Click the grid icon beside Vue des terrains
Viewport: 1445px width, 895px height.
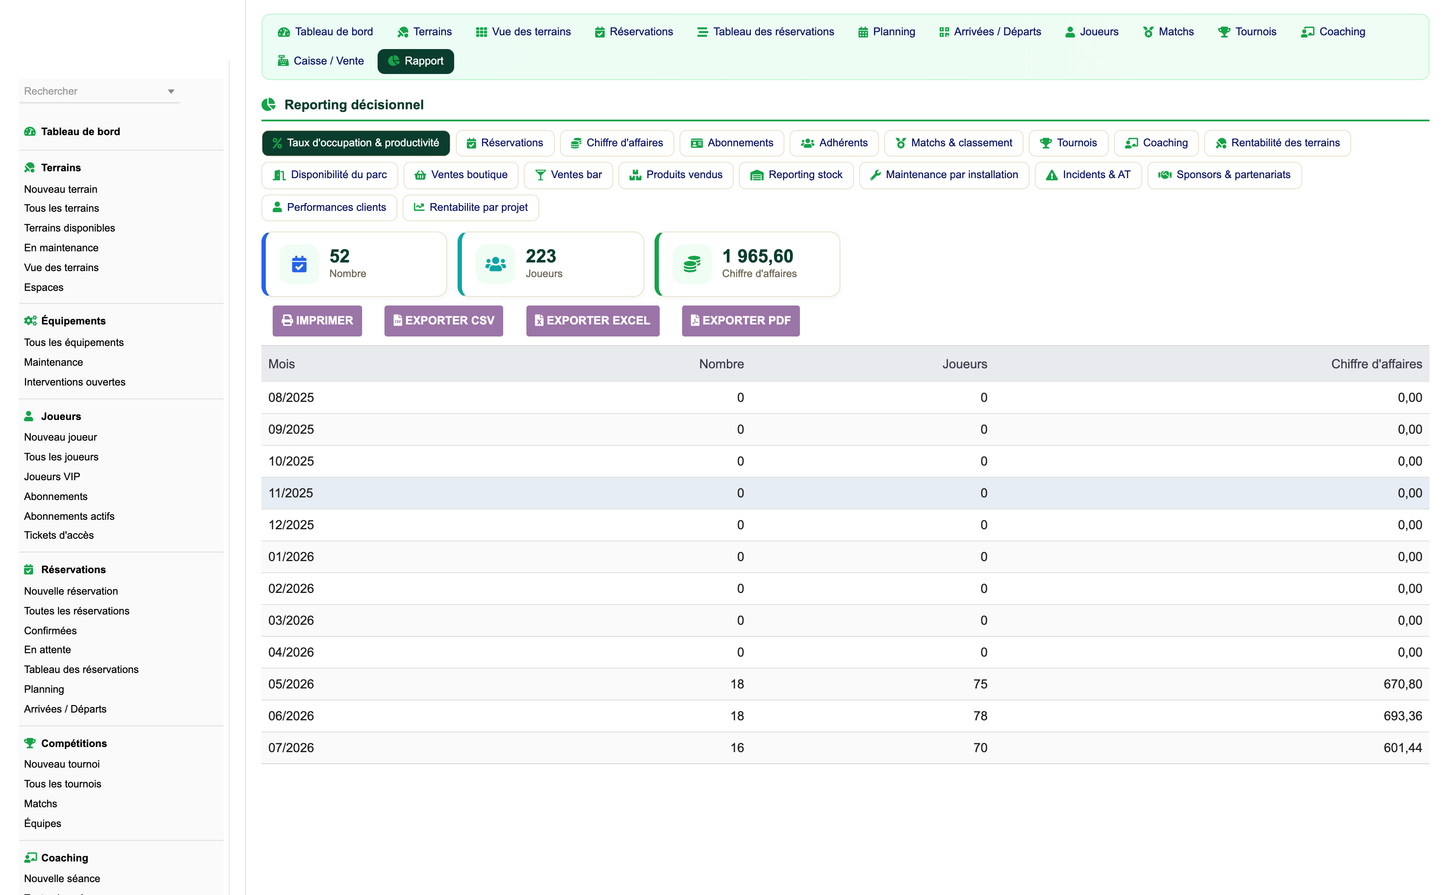481,32
